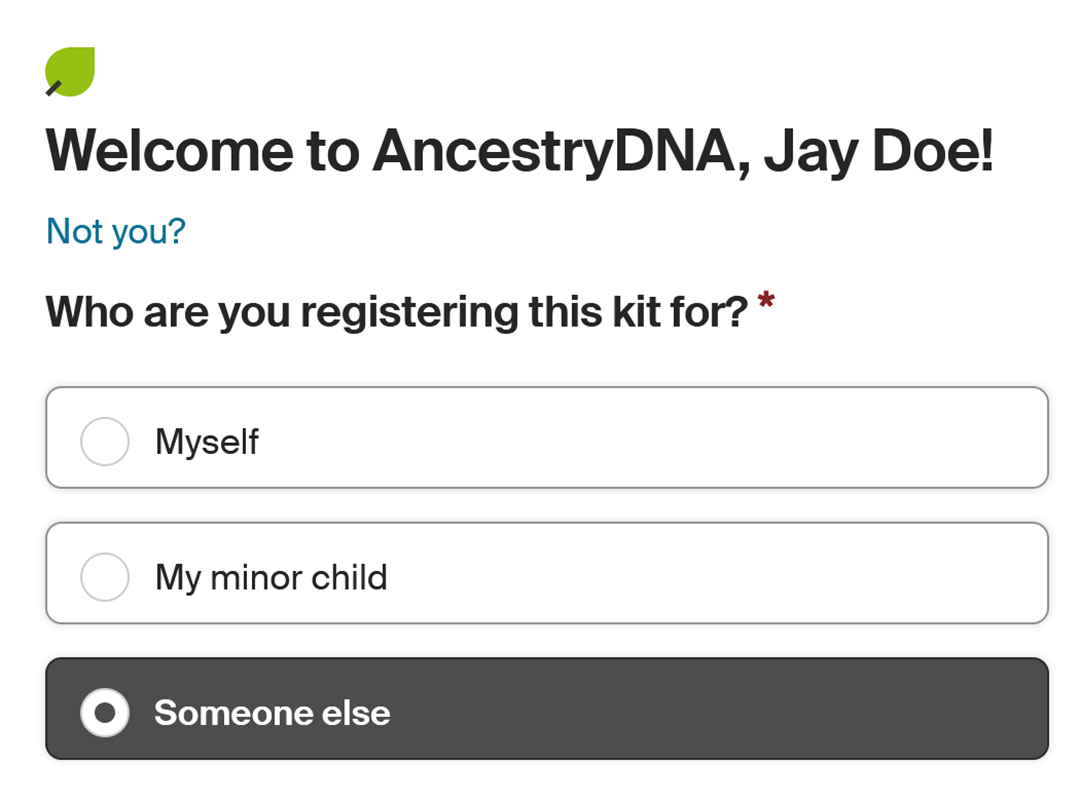
Task: Click the word "Welcome" in the heading
Action: (x=167, y=151)
